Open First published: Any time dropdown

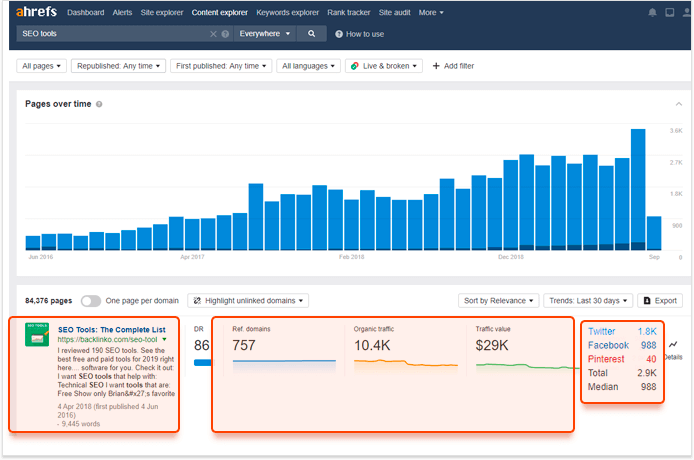[x=221, y=66]
